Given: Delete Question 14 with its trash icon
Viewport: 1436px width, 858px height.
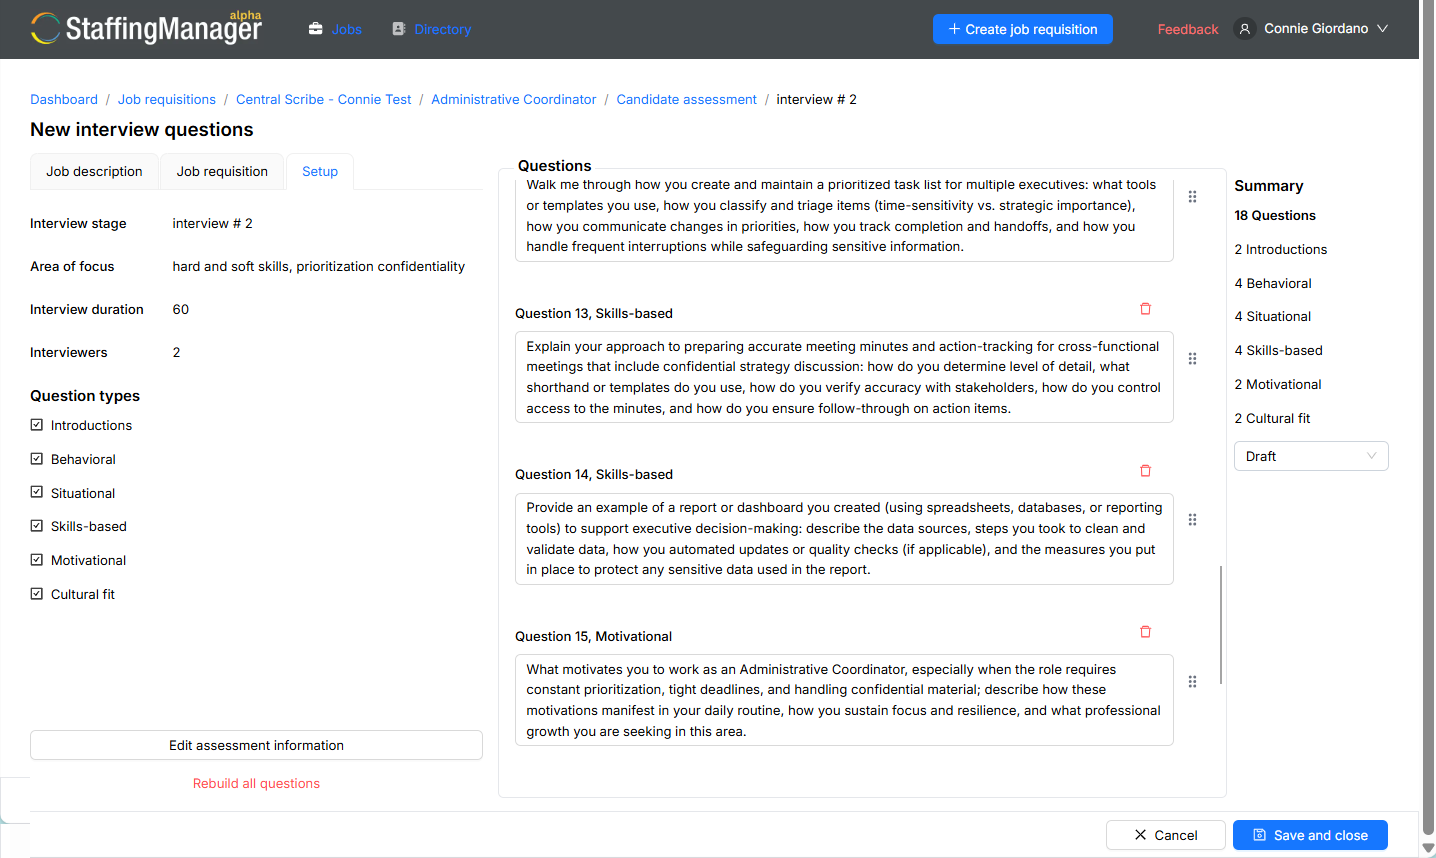Looking at the screenshot, I should [1146, 470].
